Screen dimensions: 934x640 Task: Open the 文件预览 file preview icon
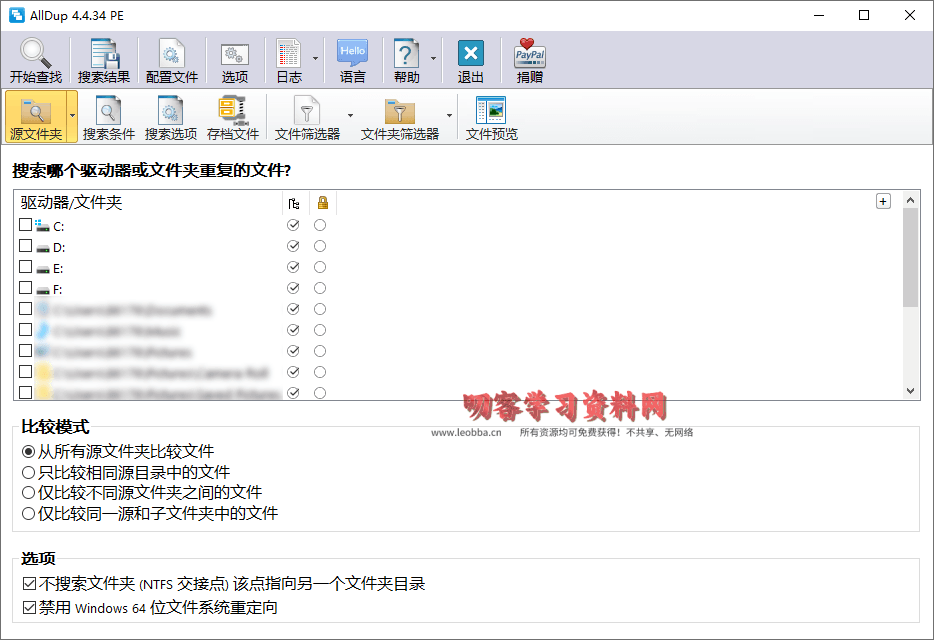pyautogui.click(x=491, y=110)
